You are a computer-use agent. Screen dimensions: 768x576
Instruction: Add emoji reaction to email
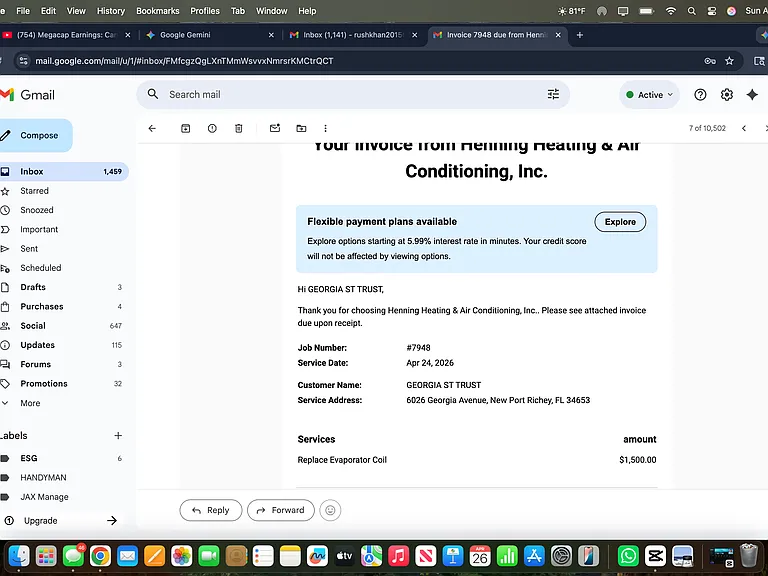tap(330, 510)
